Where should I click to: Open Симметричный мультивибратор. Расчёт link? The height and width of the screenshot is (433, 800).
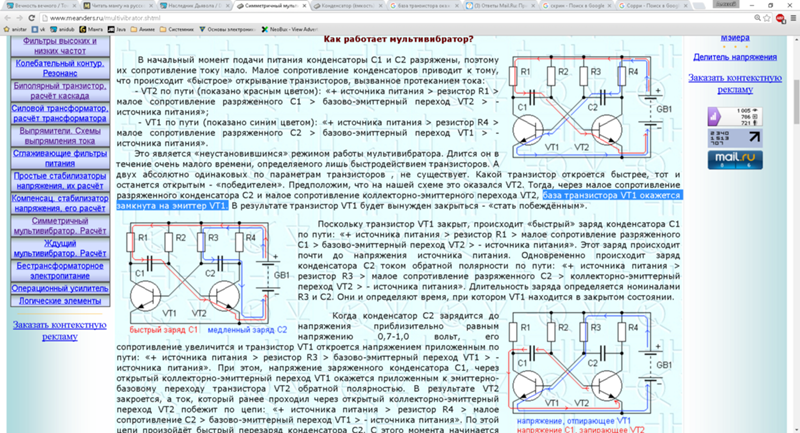point(60,225)
